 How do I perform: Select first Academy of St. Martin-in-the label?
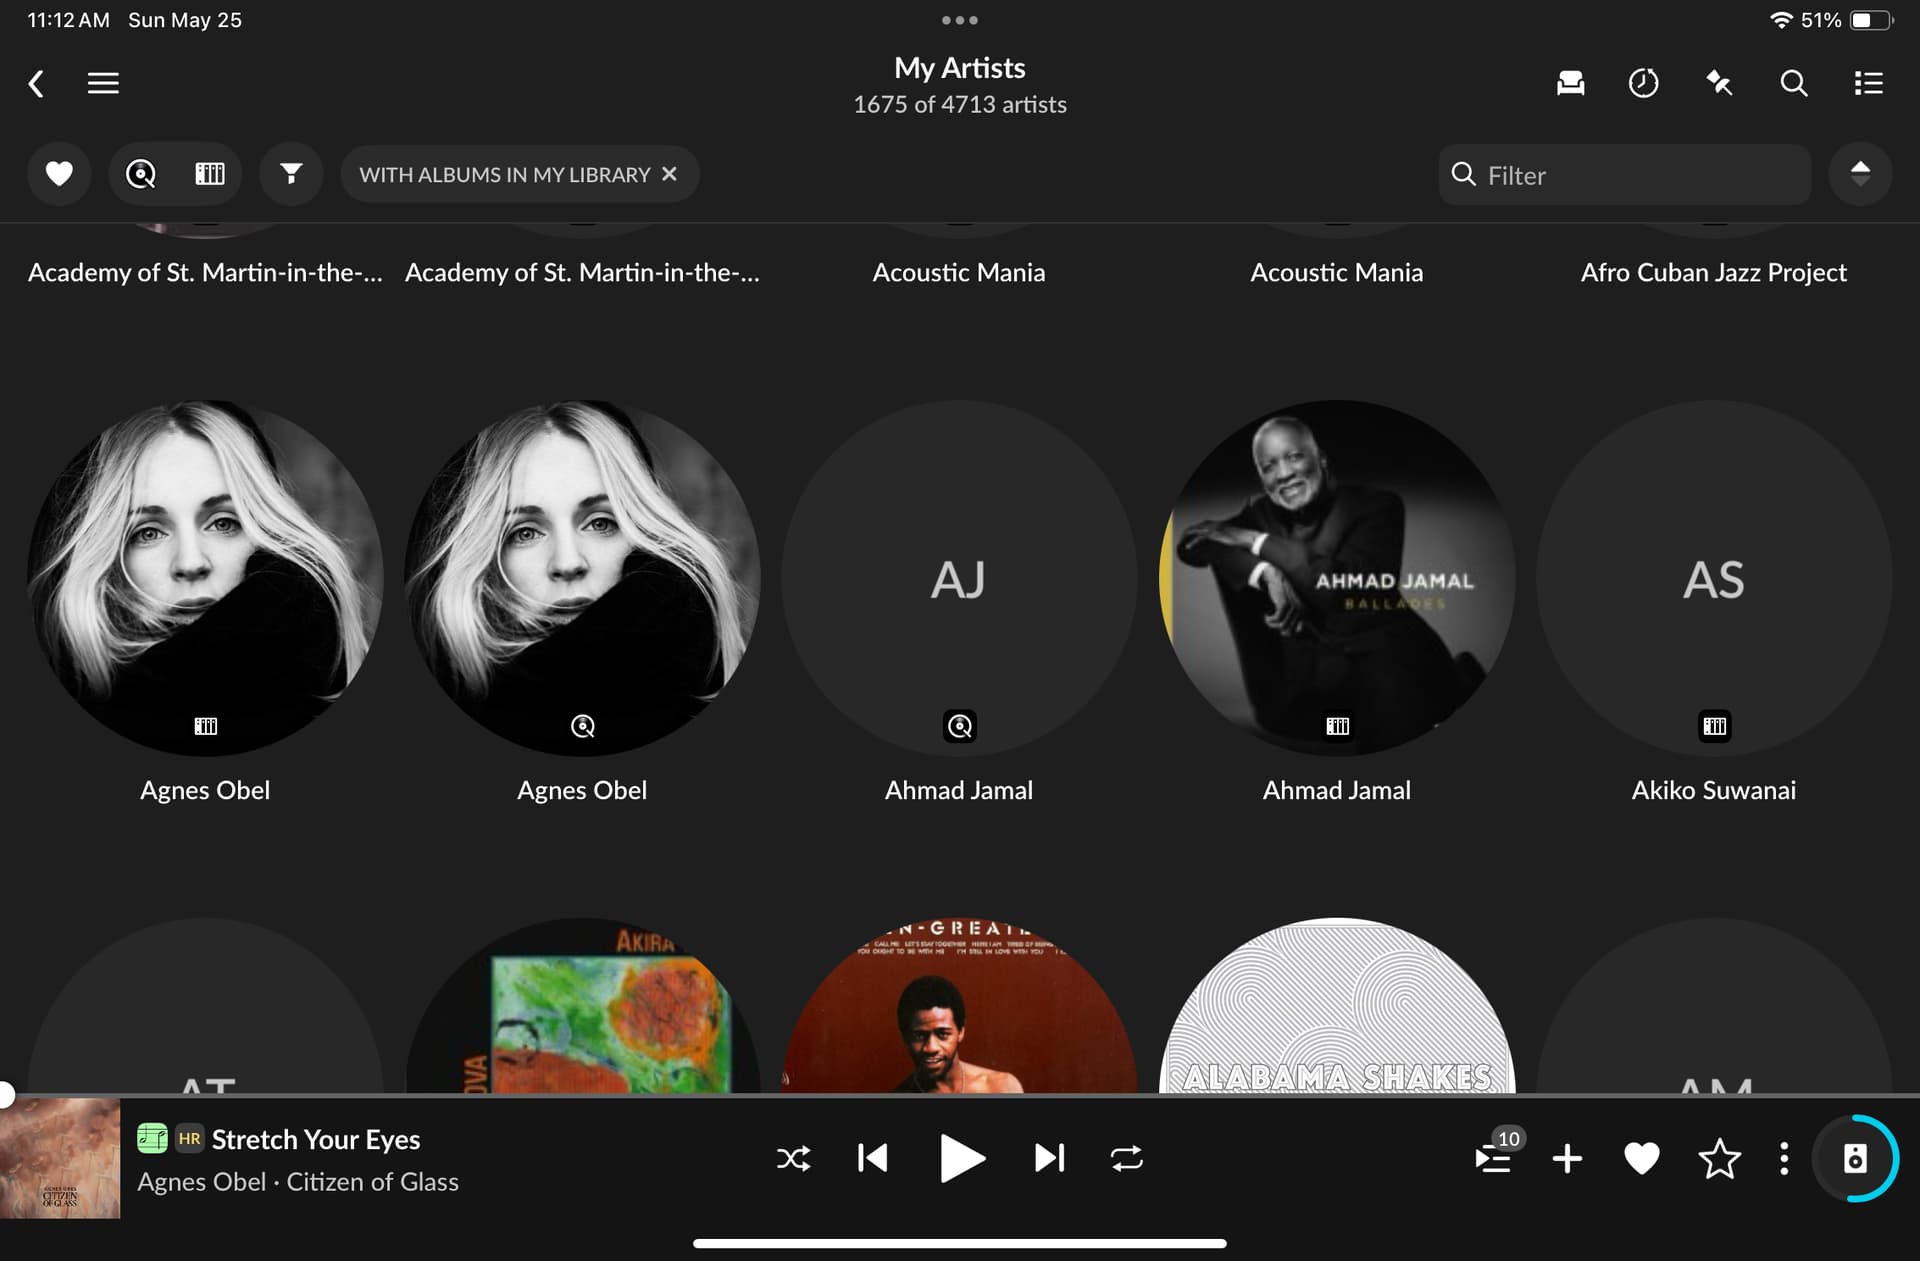click(x=205, y=272)
